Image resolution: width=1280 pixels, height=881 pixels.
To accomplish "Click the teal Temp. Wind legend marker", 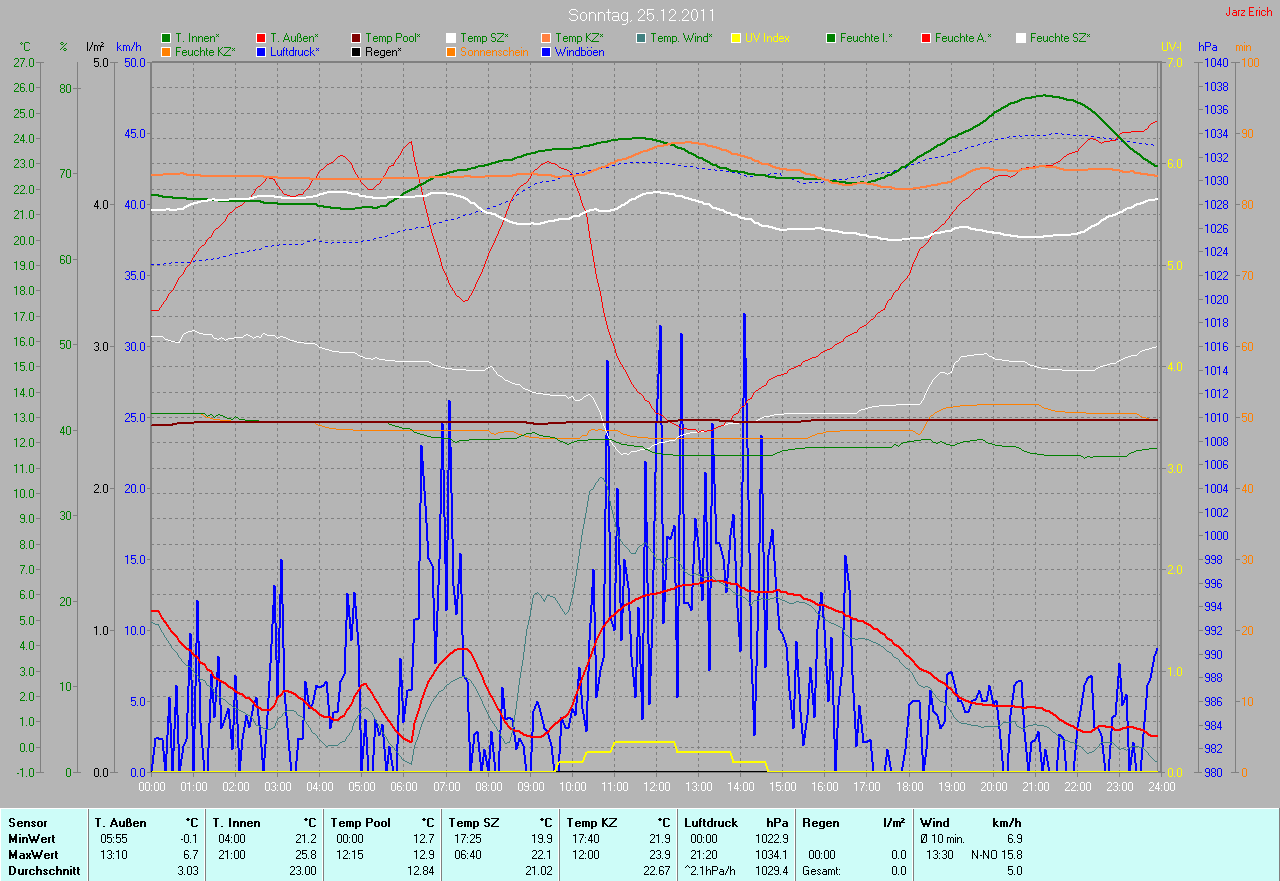I will (x=641, y=38).
